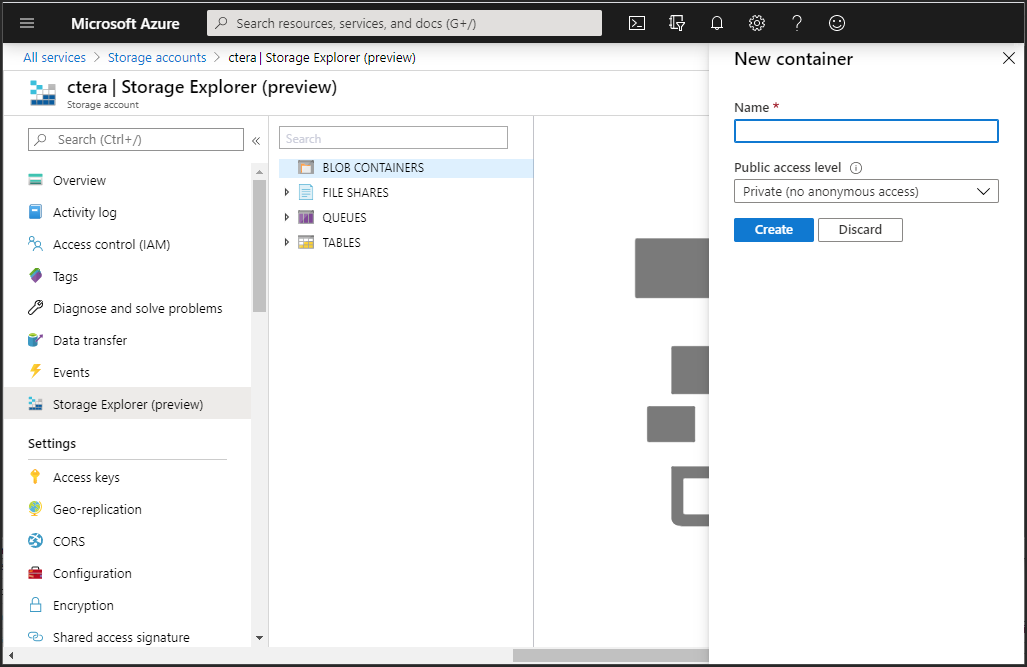
Task: Click the Public access level info icon
Action: [855, 168]
